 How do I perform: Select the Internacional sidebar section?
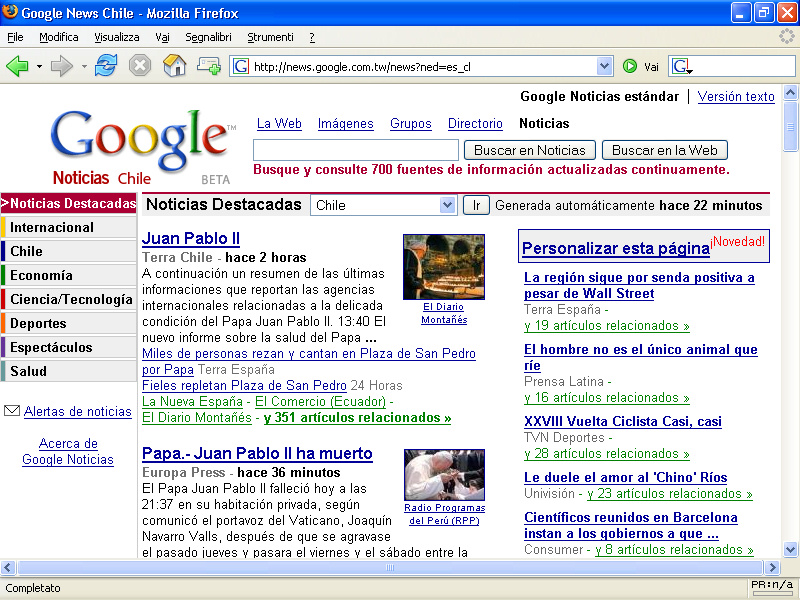(68, 227)
